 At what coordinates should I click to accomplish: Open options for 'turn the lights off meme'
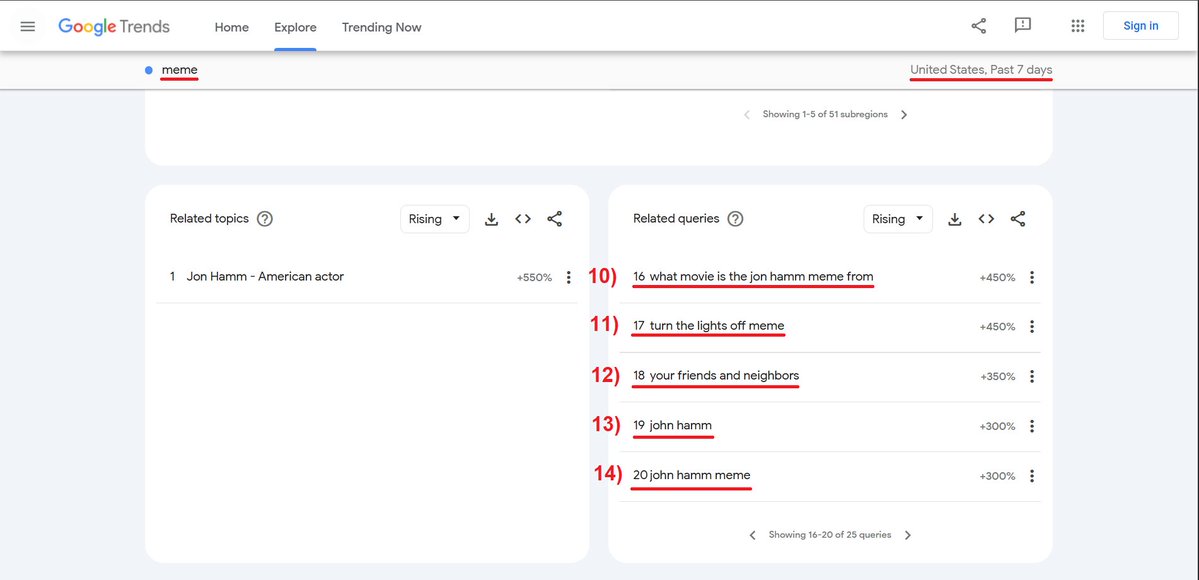point(1032,327)
